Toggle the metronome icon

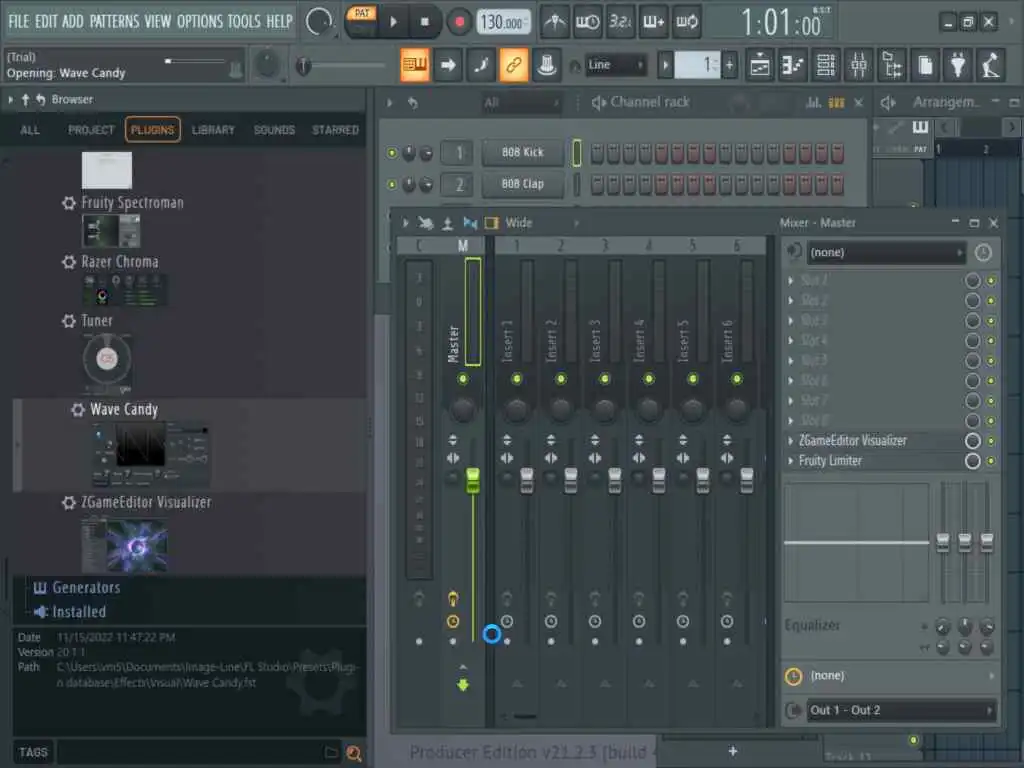[x=554, y=22]
